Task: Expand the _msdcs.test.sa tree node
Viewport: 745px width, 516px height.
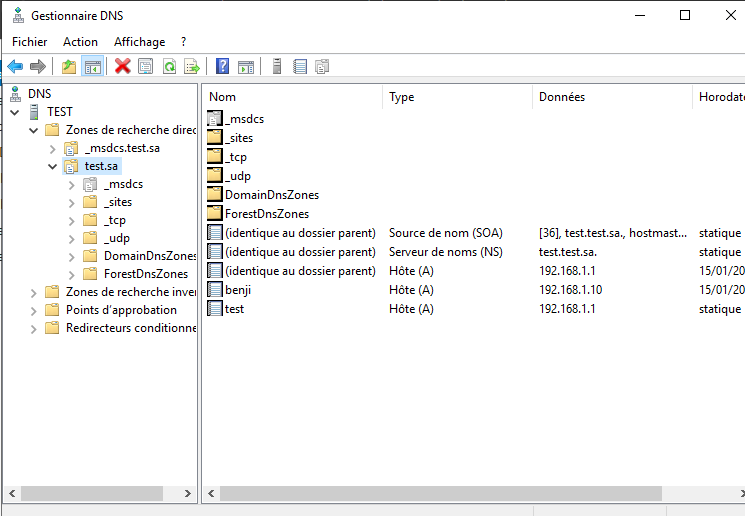Action: [x=53, y=148]
